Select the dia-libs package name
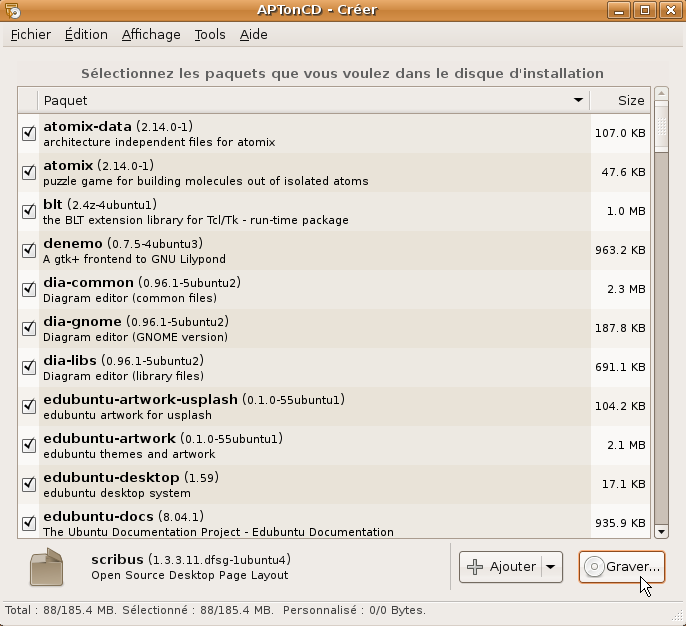Screen dimensions: 686x626 pyautogui.click(x=70, y=360)
